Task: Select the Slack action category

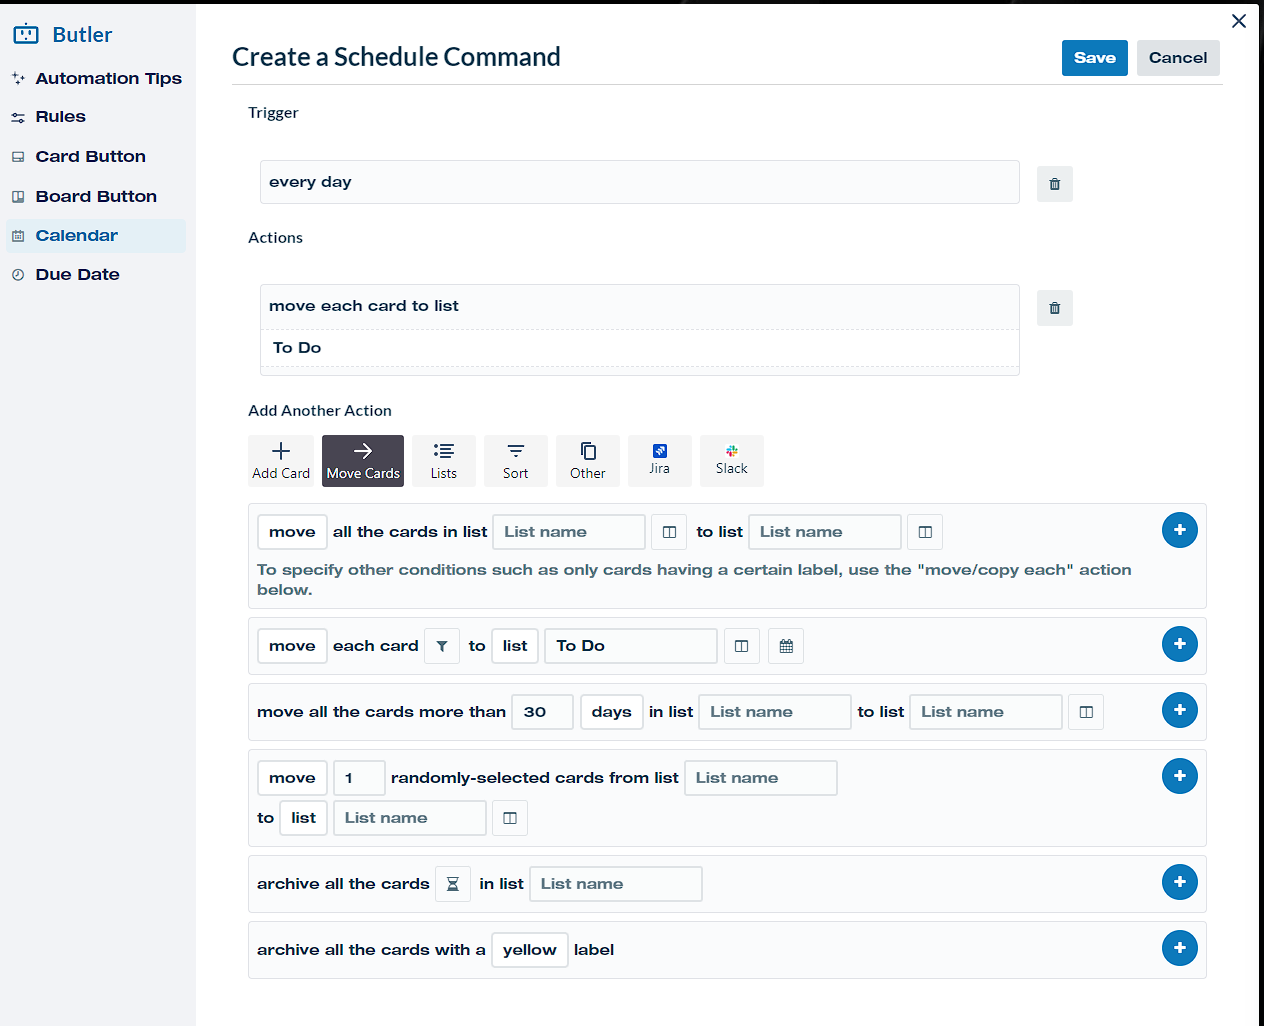Action: [732, 461]
